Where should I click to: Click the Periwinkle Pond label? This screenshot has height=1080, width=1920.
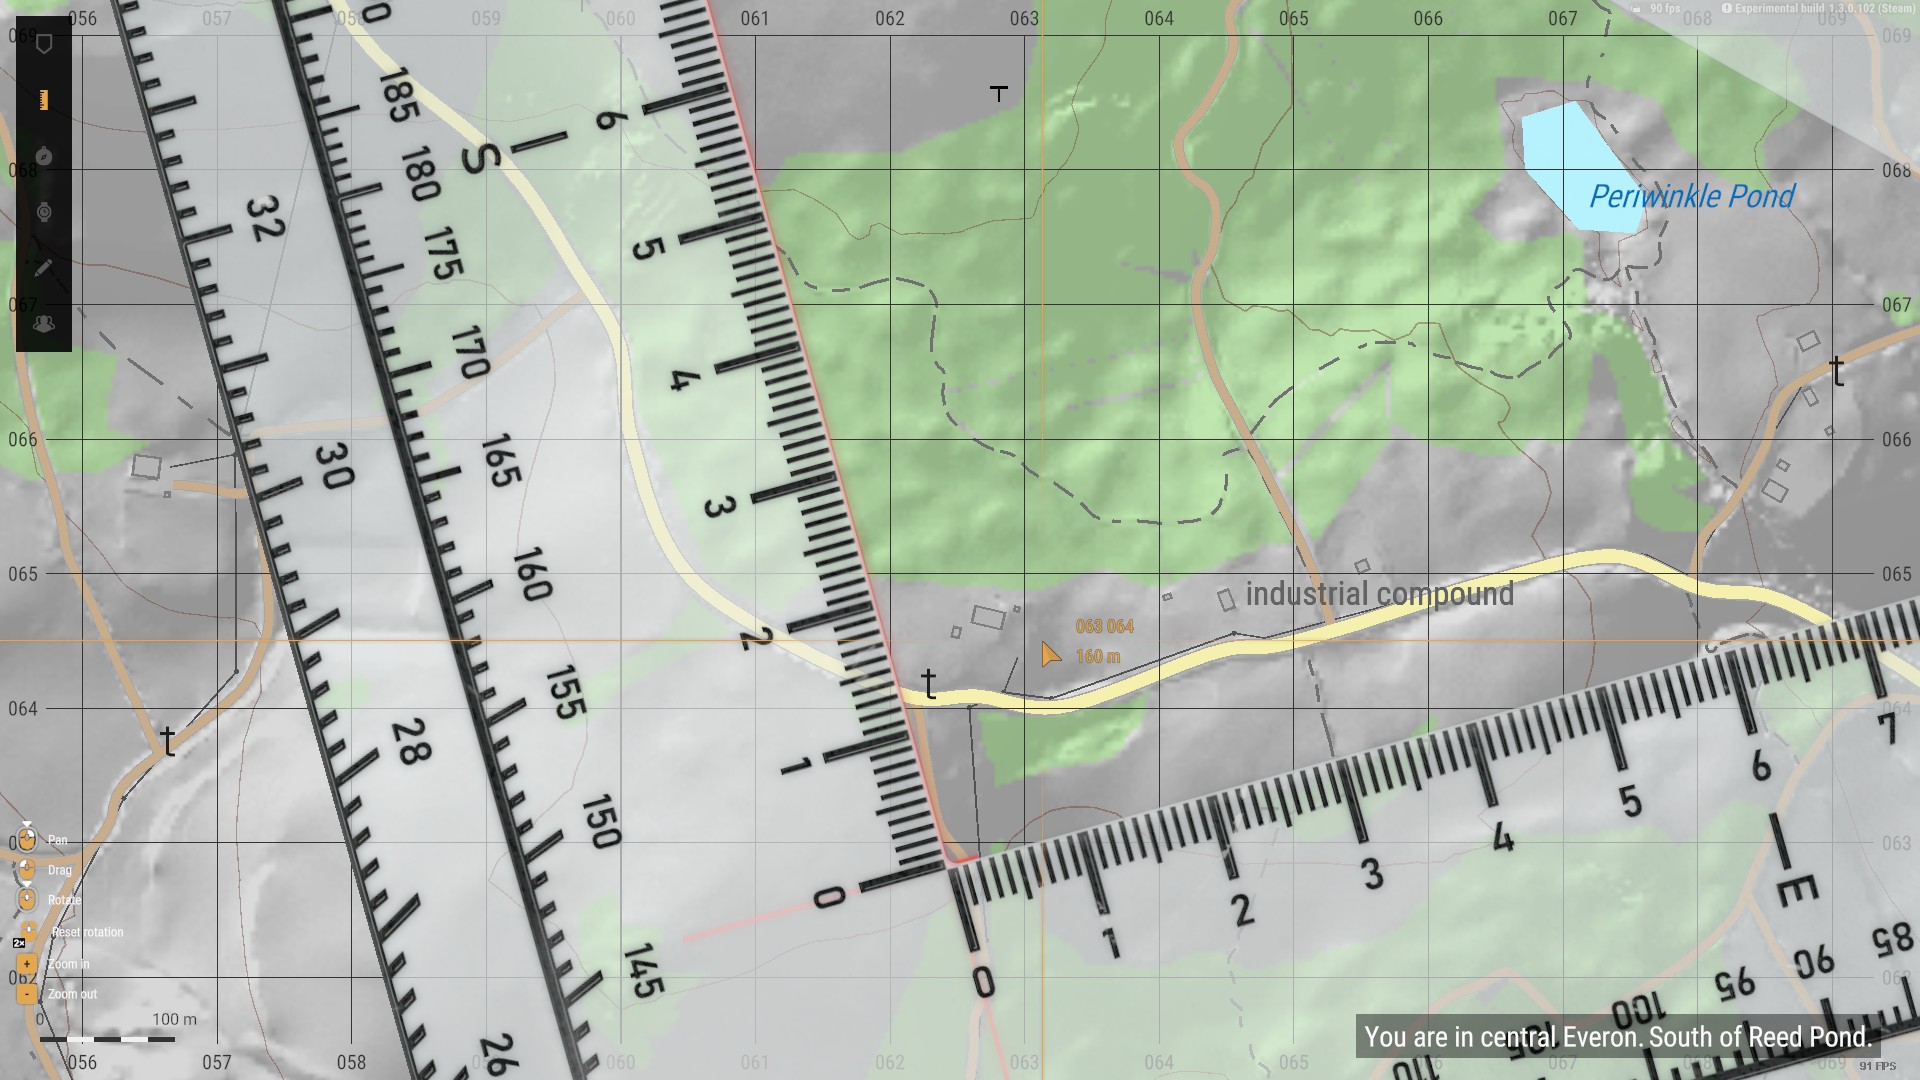1692,196
